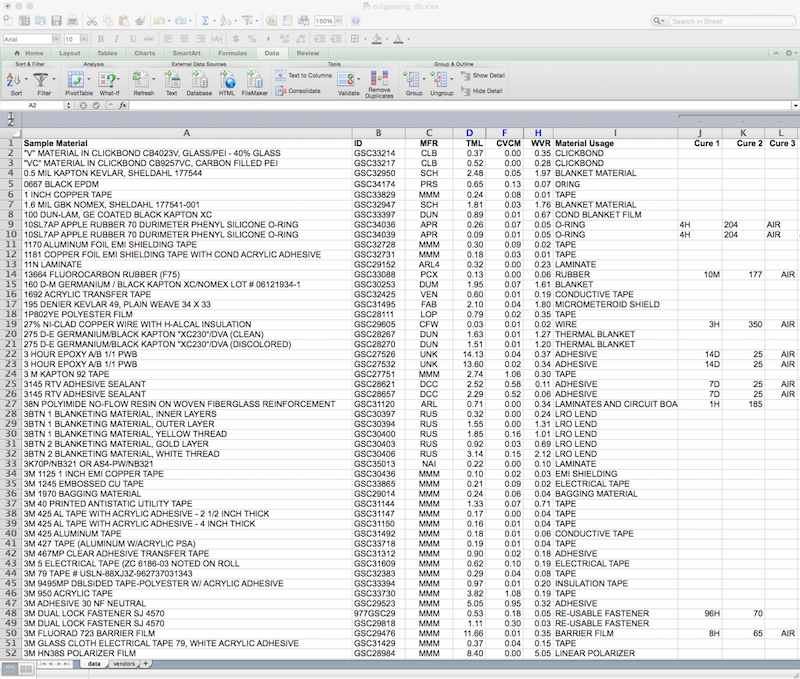800x679 pixels.
Task: Click Show Detail
Action: click(483, 76)
